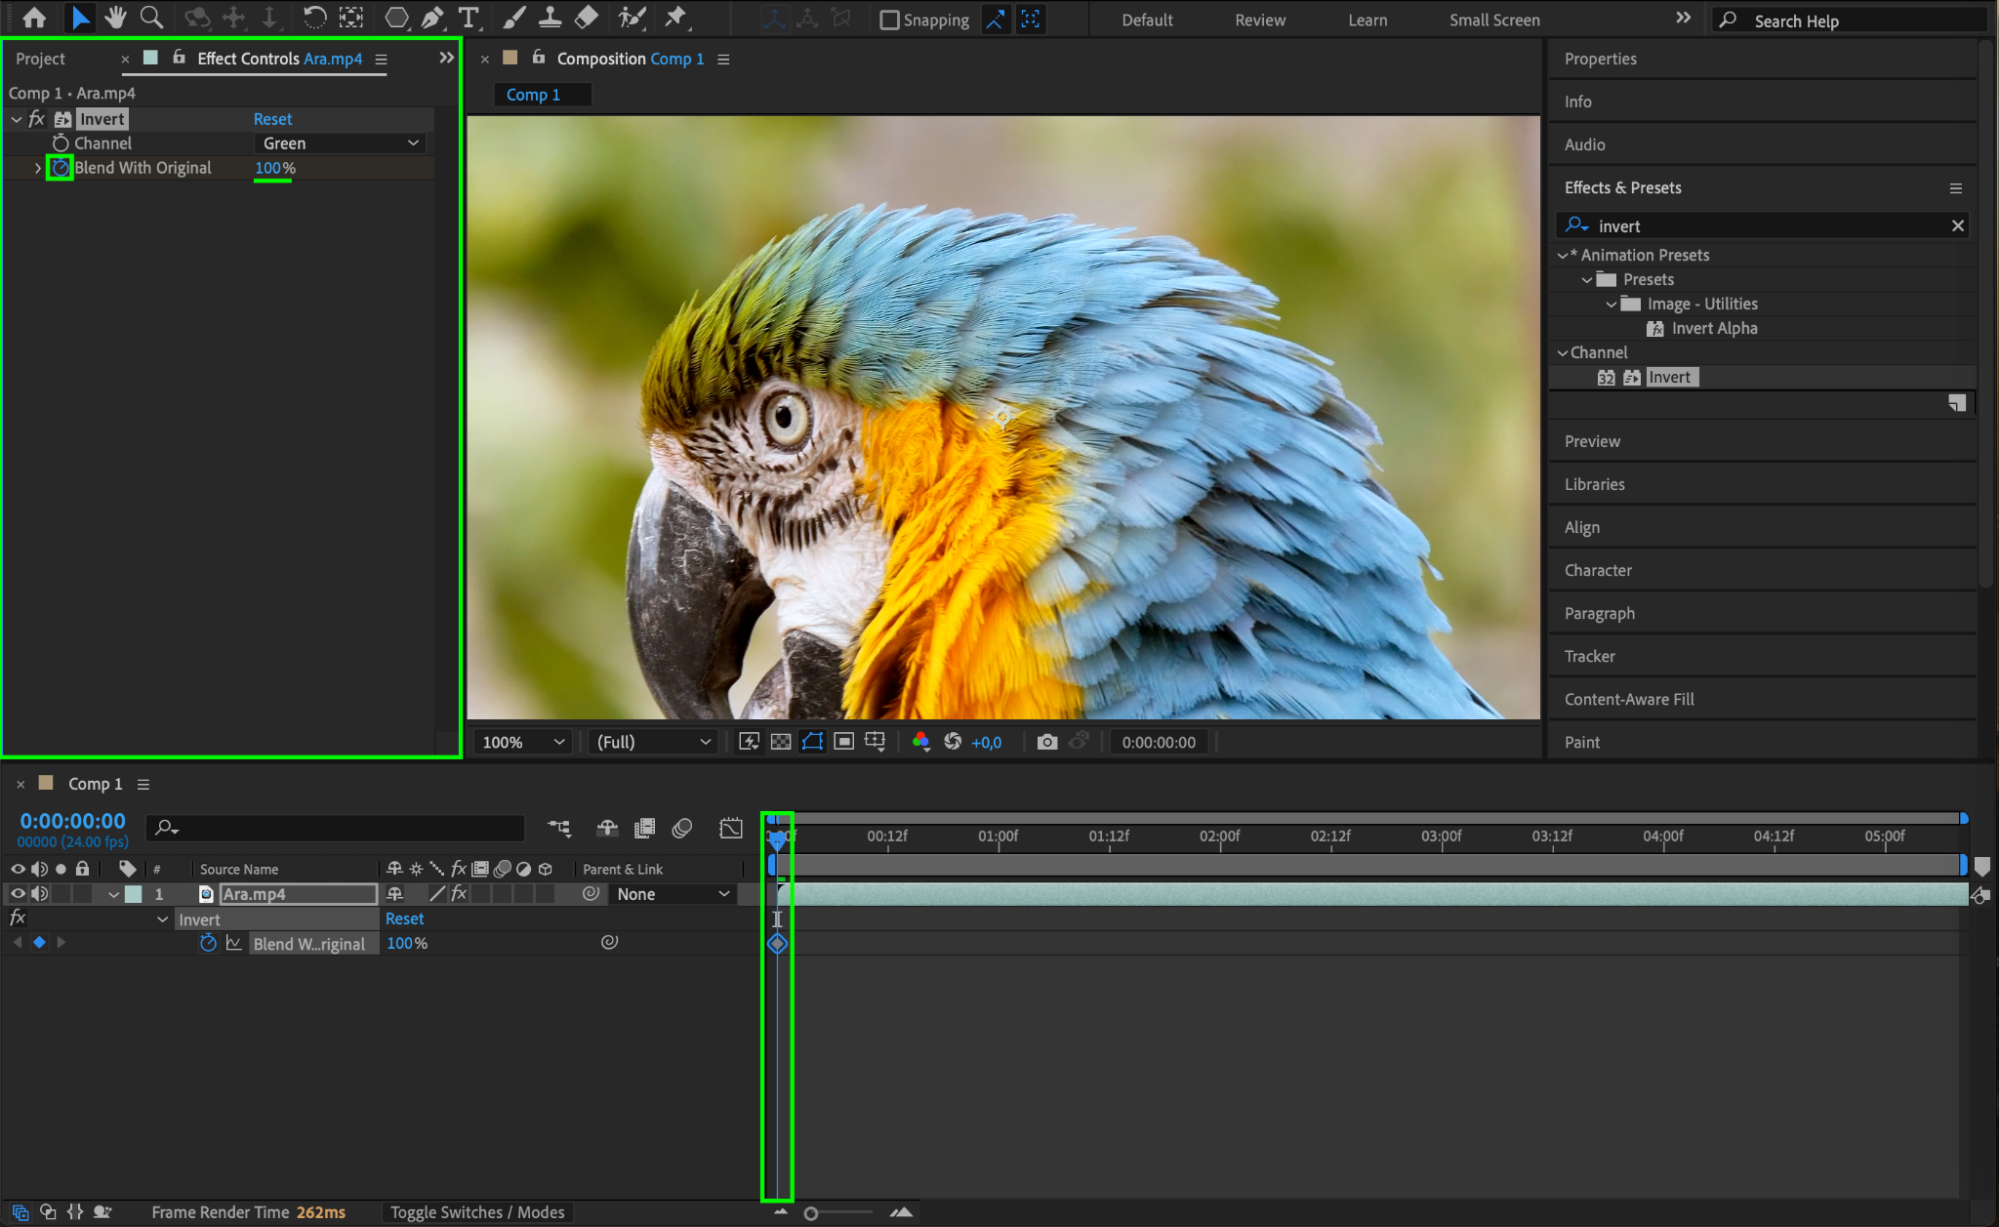Select the Hand tool
The width and height of the screenshot is (1999, 1227).
tap(115, 18)
